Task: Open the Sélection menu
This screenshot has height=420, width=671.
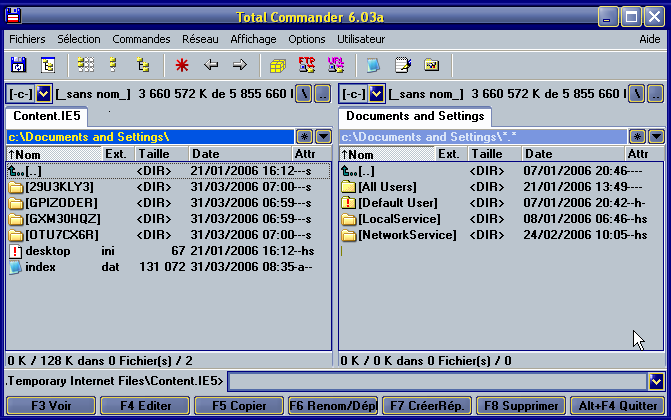Action: (79, 39)
